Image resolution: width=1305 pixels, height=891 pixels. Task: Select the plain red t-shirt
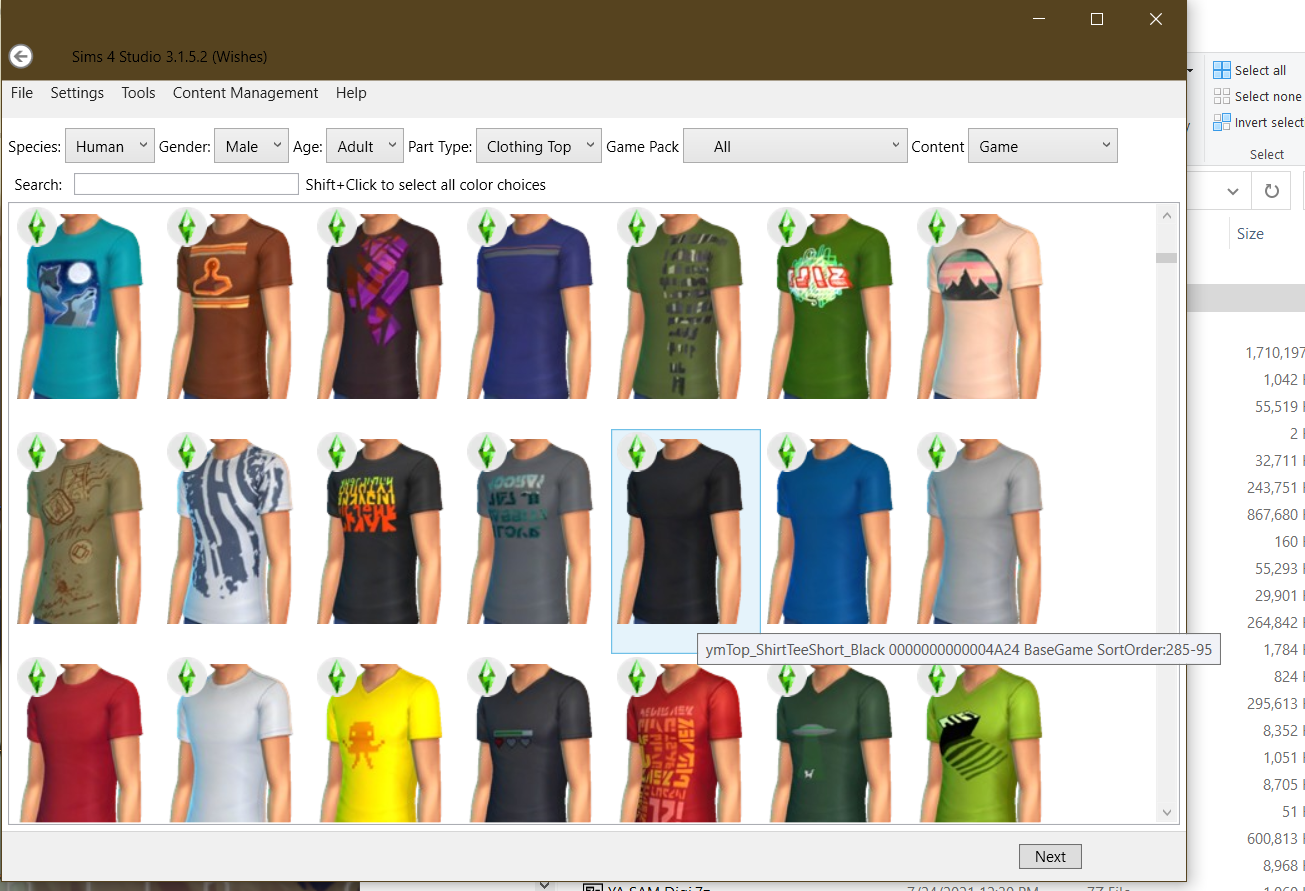click(x=80, y=740)
